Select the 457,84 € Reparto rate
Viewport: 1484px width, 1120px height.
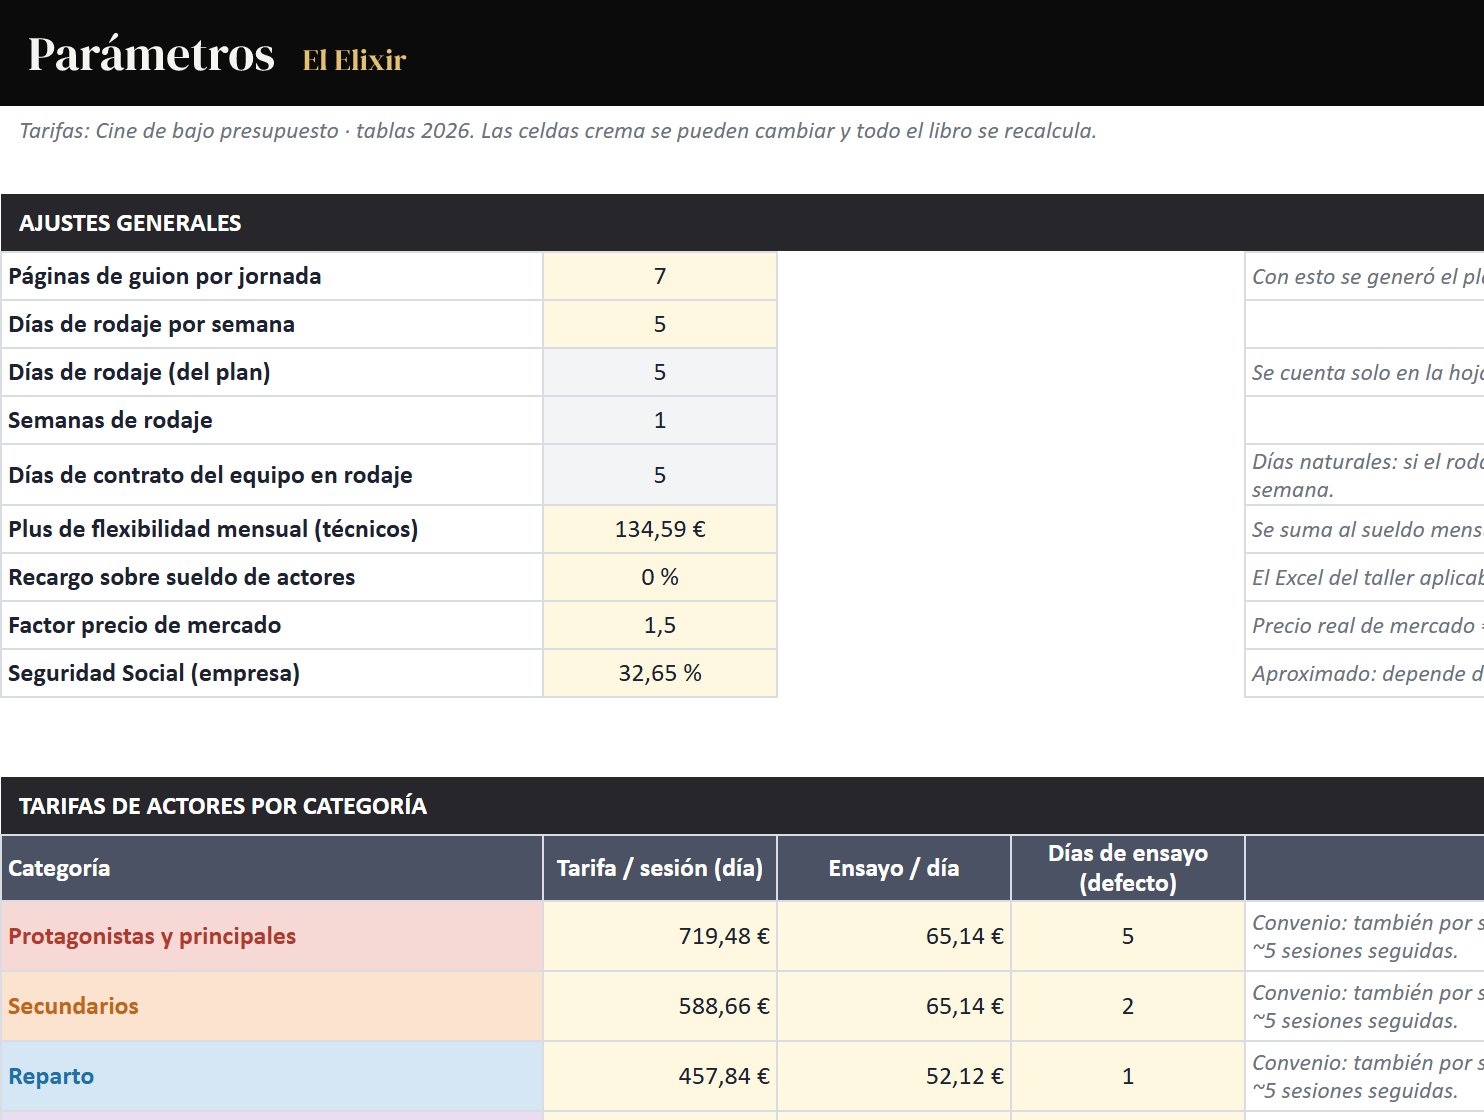(660, 1076)
